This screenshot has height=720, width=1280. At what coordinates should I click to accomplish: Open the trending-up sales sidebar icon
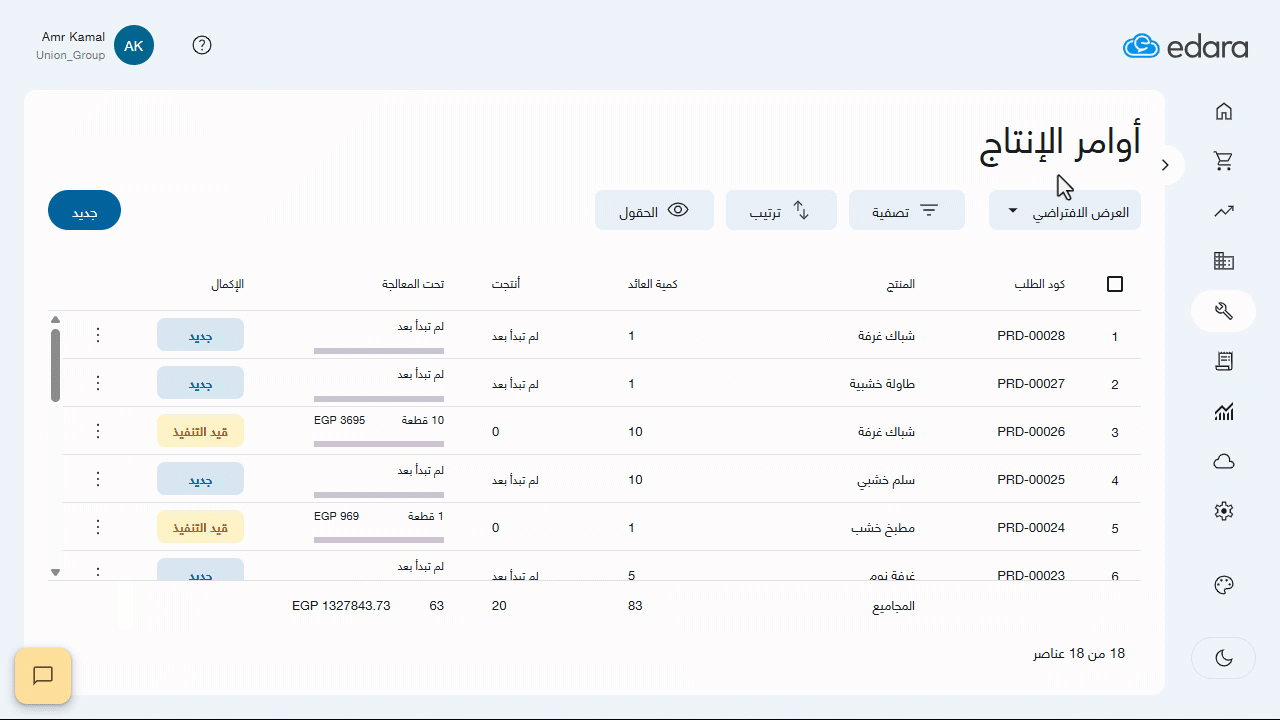point(1223,211)
